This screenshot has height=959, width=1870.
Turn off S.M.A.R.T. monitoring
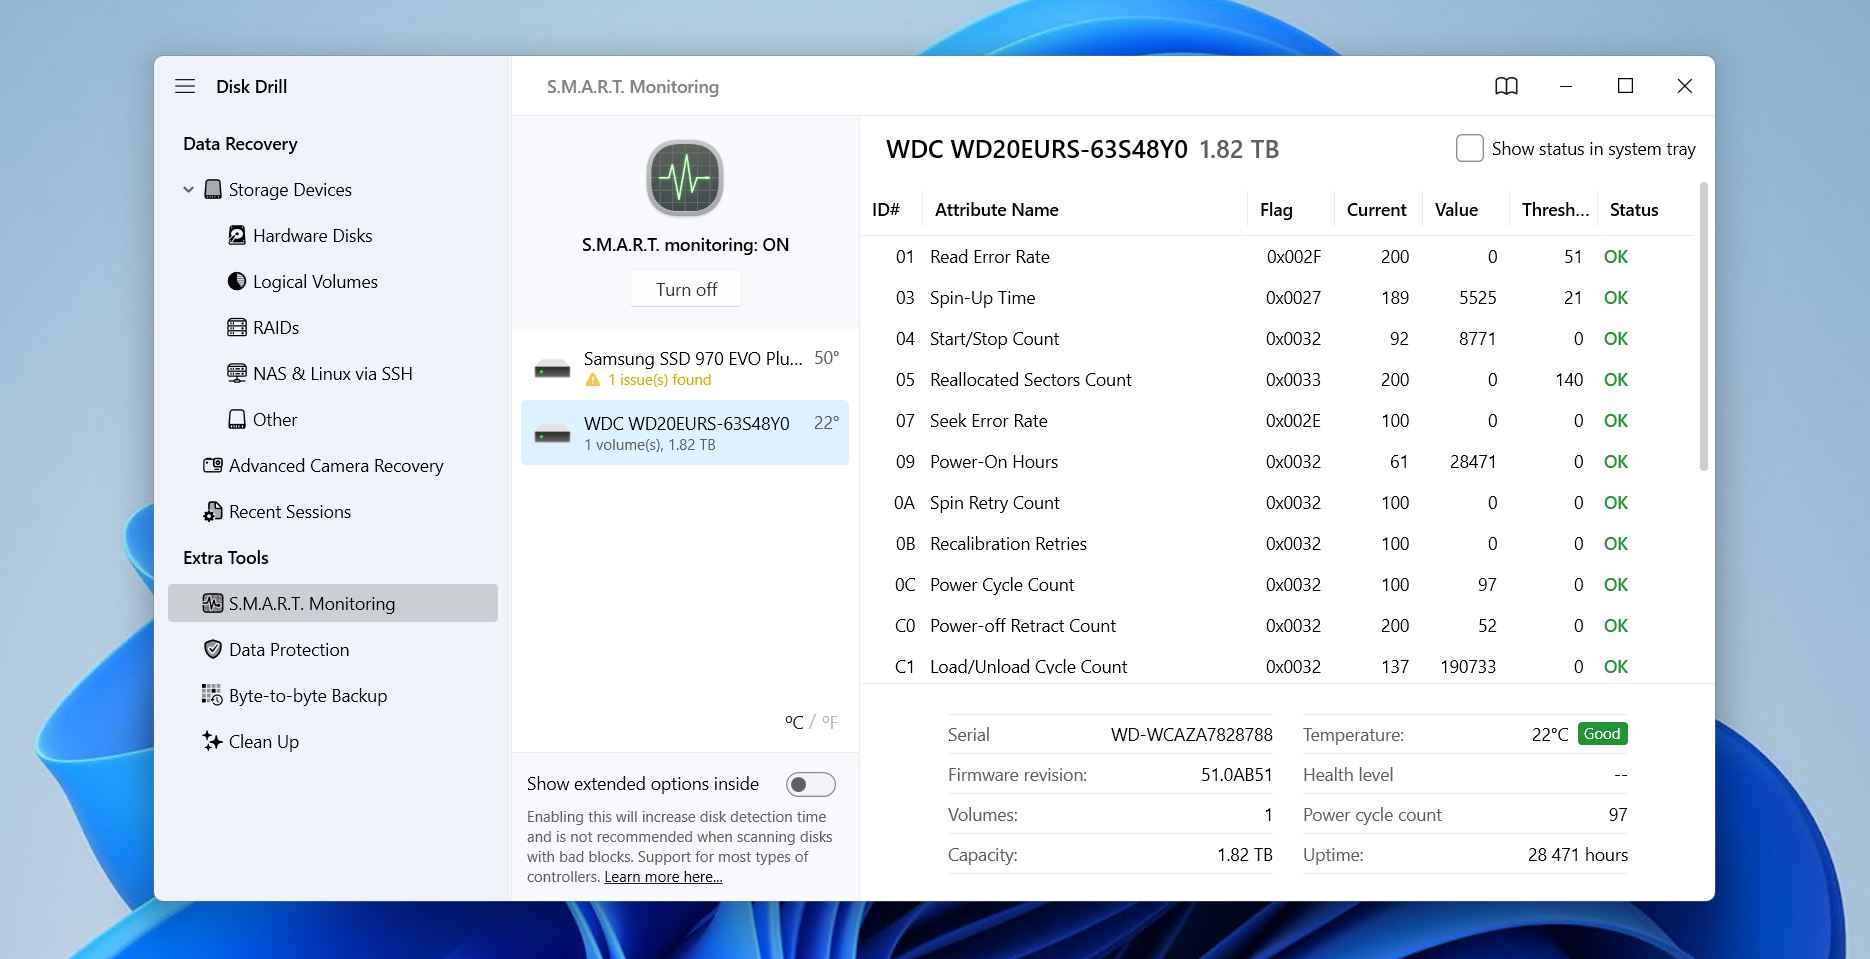(685, 288)
